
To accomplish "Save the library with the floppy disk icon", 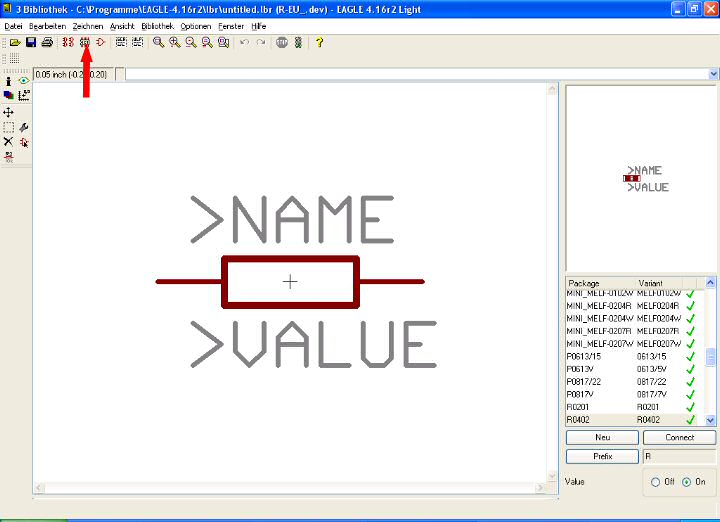I will tap(31, 43).
